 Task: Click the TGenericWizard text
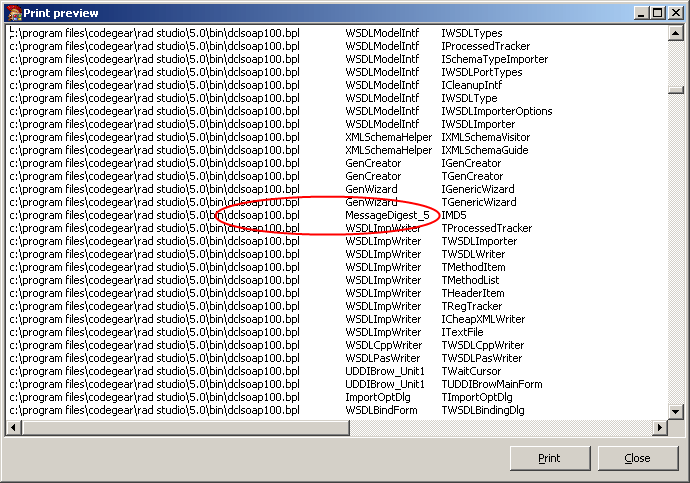[x=479, y=202]
